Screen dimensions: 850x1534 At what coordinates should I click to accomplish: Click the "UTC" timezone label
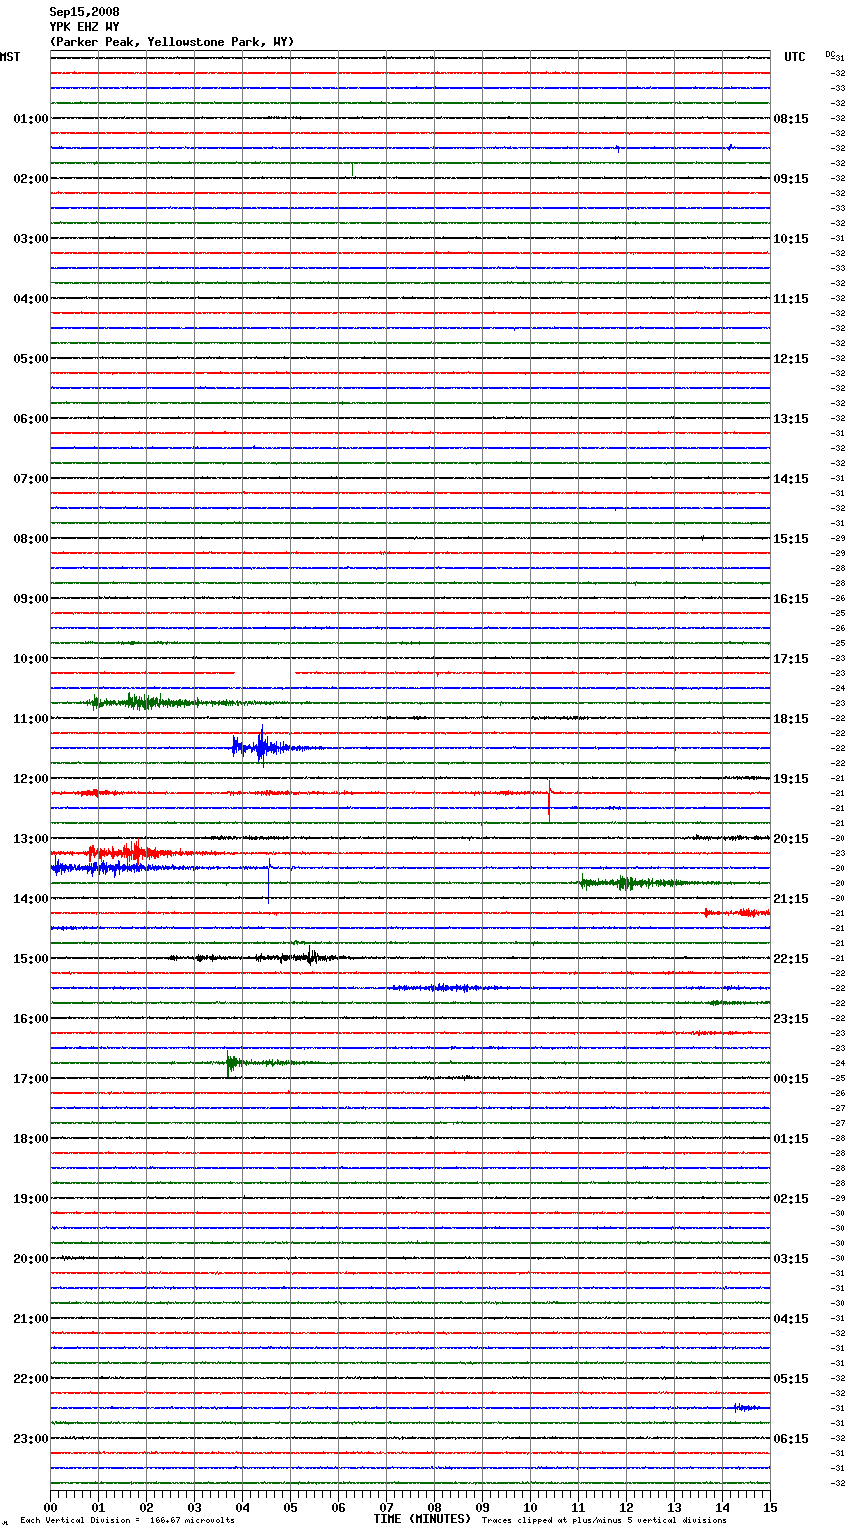[794, 57]
